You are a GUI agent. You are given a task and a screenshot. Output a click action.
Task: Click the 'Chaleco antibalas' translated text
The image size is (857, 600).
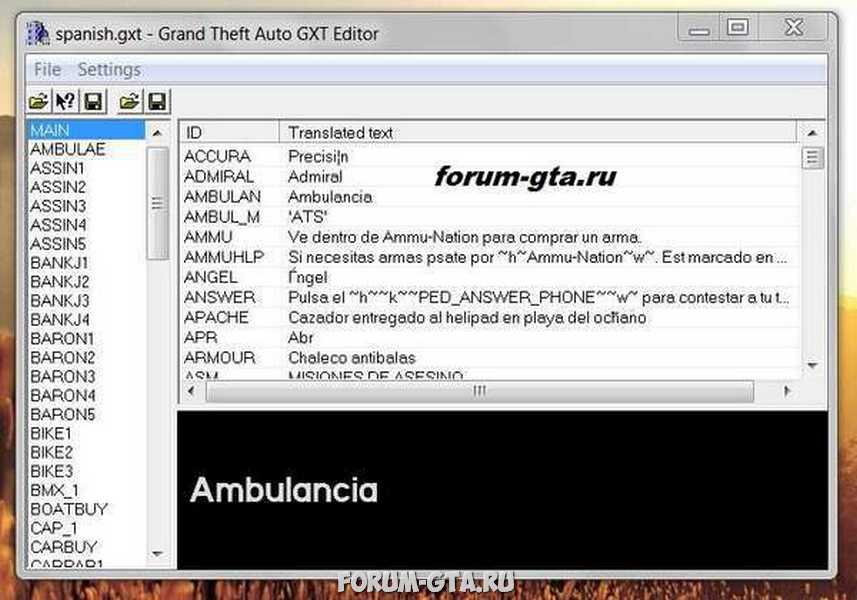(x=352, y=358)
